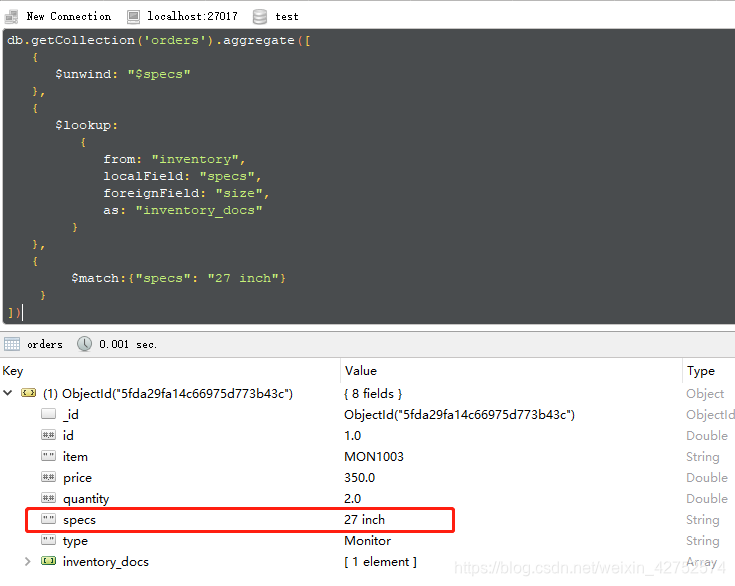Click the orders collection table icon

click(12, 344)
